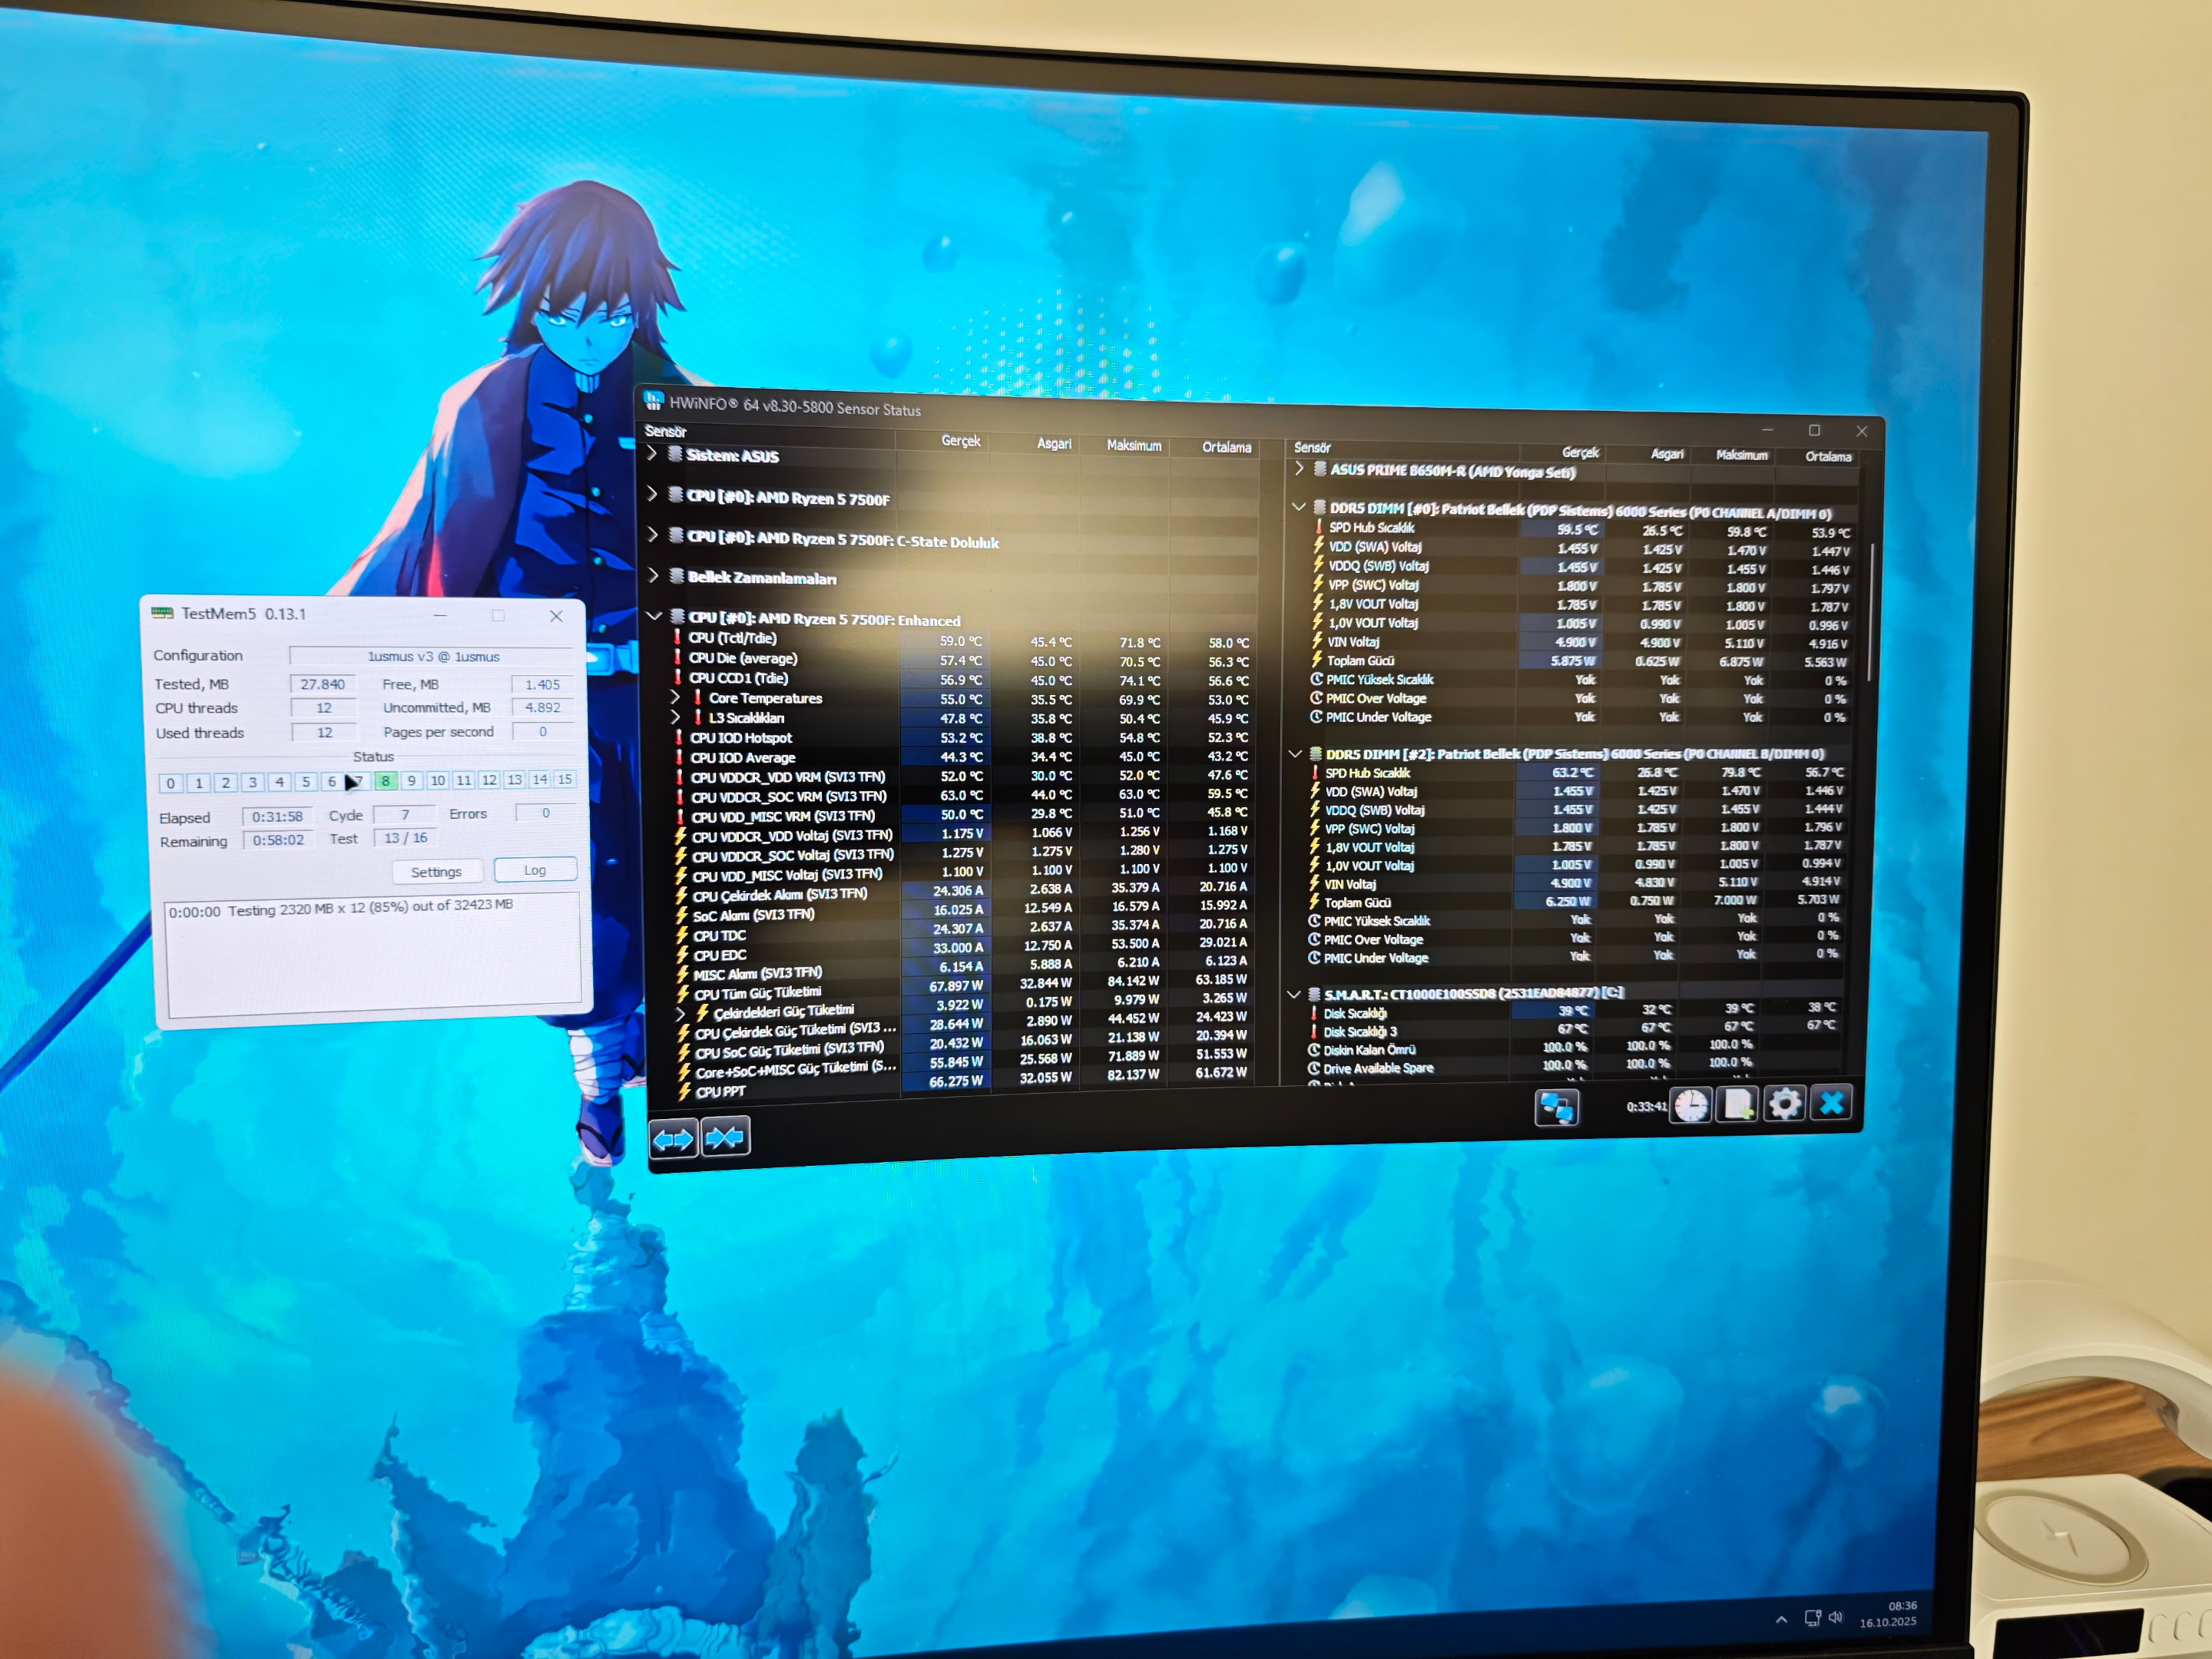Click Maksimum column header in left sensor panel

click(1134, 445)
